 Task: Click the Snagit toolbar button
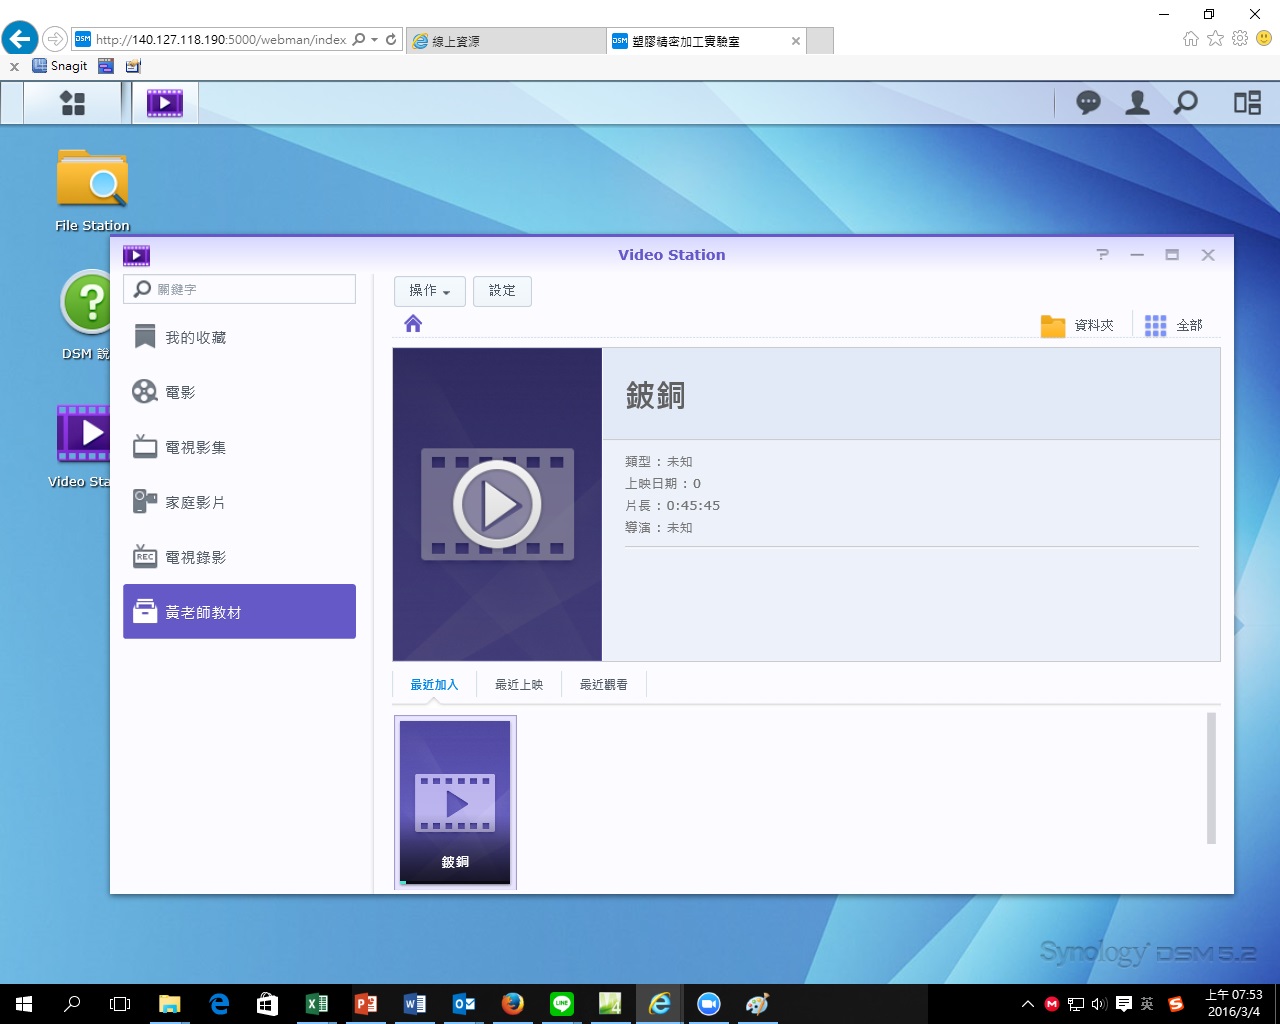(x=60, y=66)
